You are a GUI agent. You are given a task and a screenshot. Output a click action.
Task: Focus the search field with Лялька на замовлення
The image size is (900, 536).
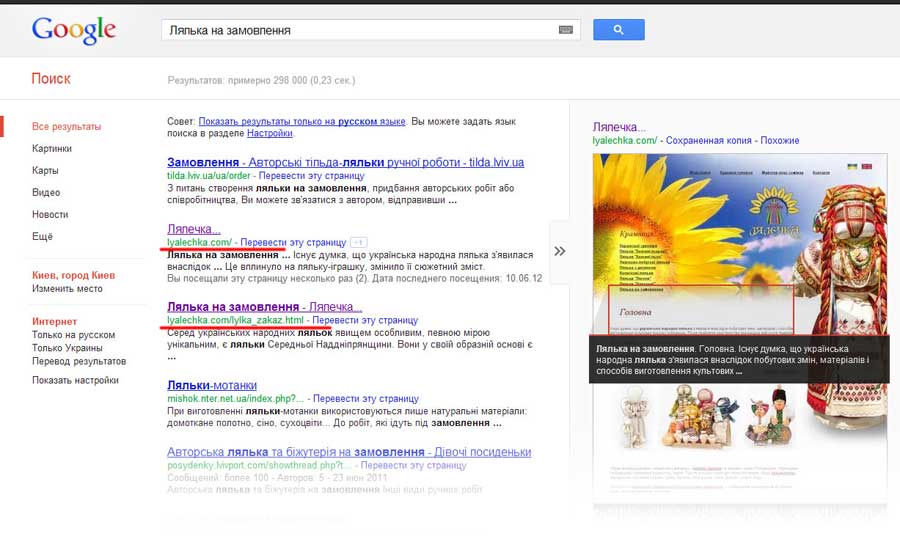tap(370, 30)
